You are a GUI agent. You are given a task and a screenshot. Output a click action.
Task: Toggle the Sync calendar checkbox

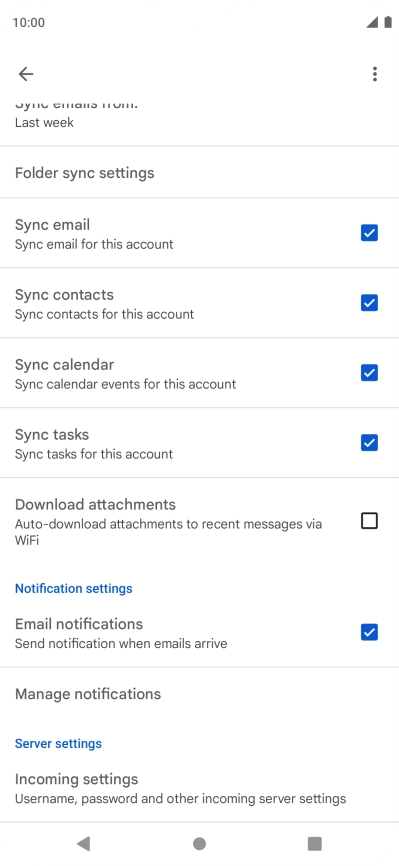[369, 373]
